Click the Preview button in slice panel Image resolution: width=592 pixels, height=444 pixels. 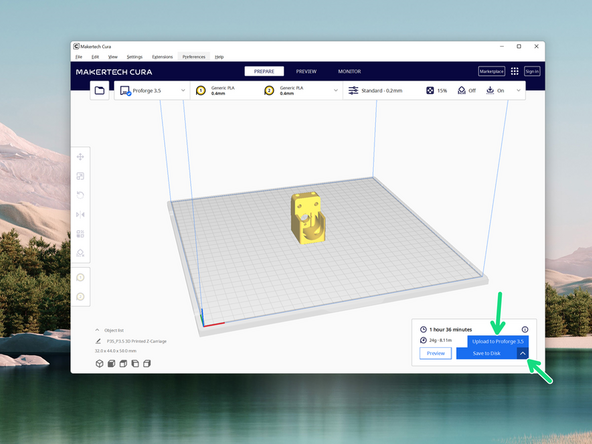click(436, 353)
